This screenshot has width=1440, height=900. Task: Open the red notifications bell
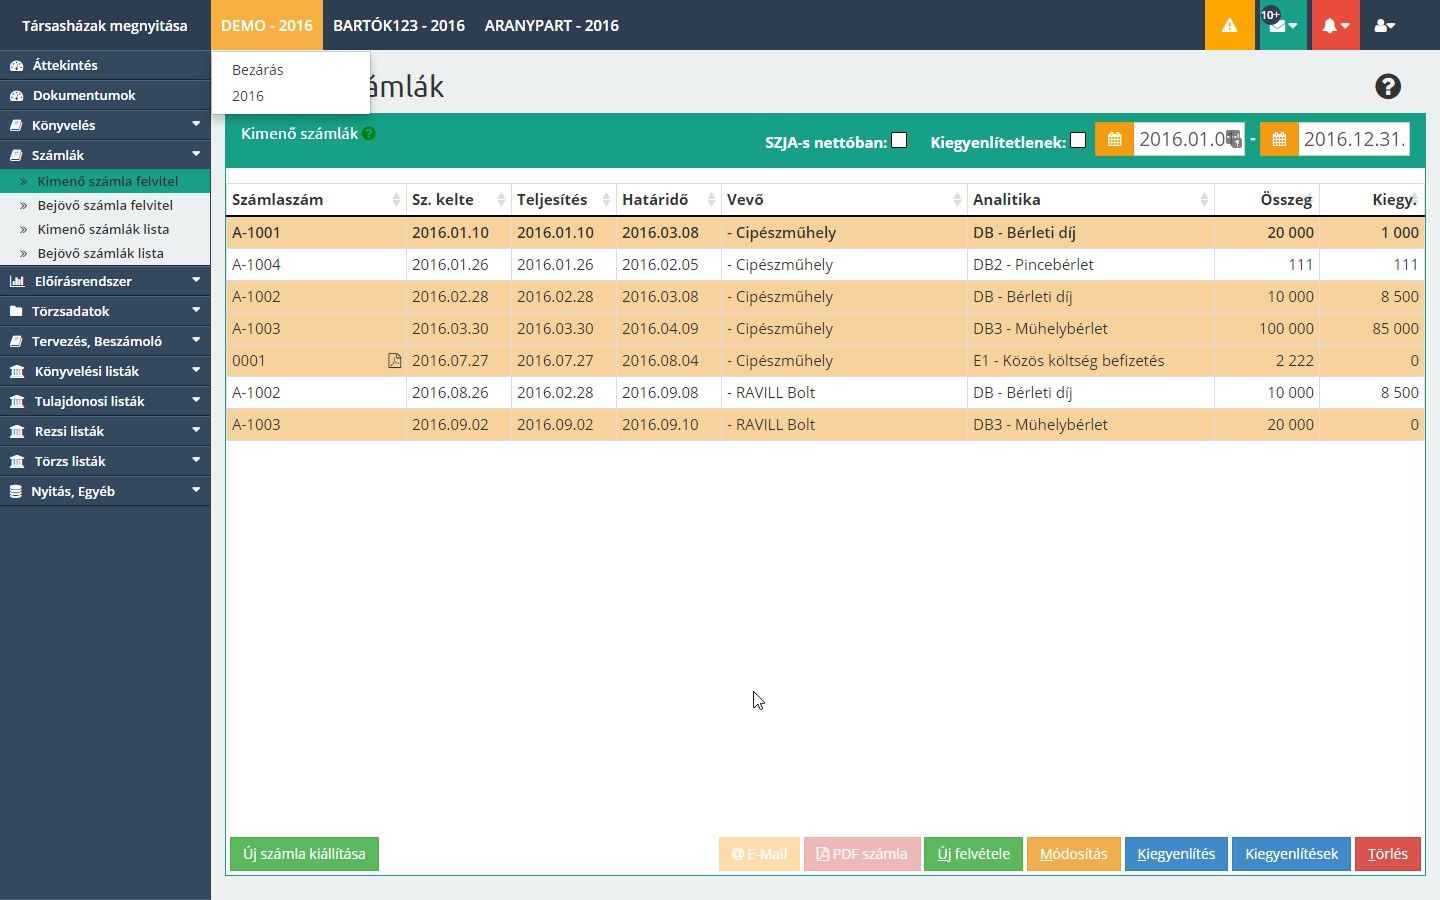pyautogui.click(x=1336, y=26)
